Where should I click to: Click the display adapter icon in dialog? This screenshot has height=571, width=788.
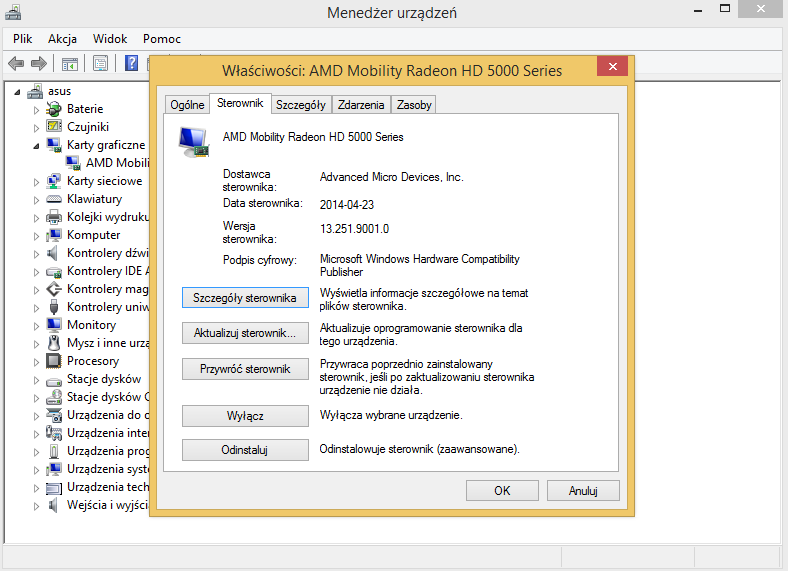click(x=193, y=141)
